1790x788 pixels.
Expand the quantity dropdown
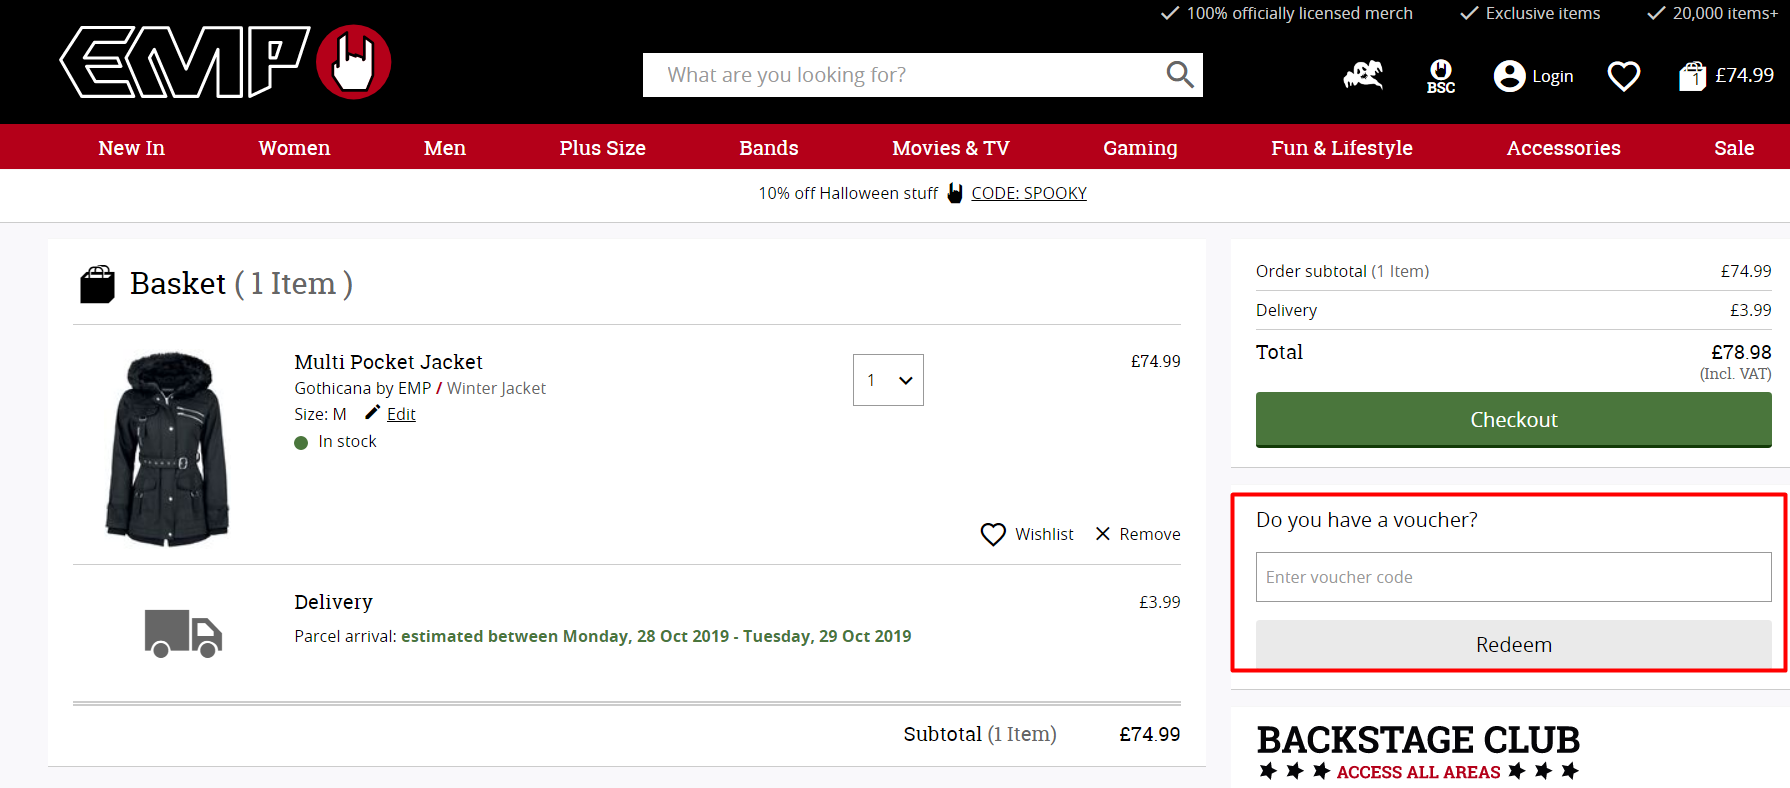point(888,380)
